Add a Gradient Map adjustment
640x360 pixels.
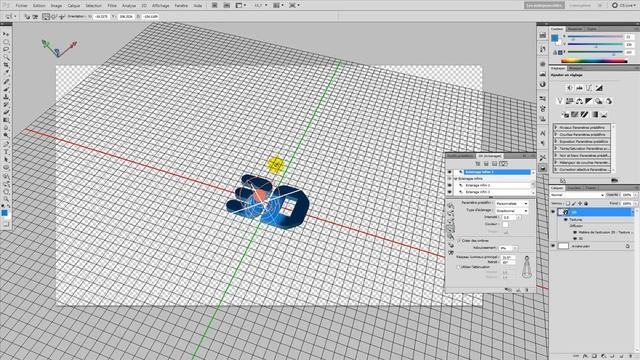pos(594,115)
